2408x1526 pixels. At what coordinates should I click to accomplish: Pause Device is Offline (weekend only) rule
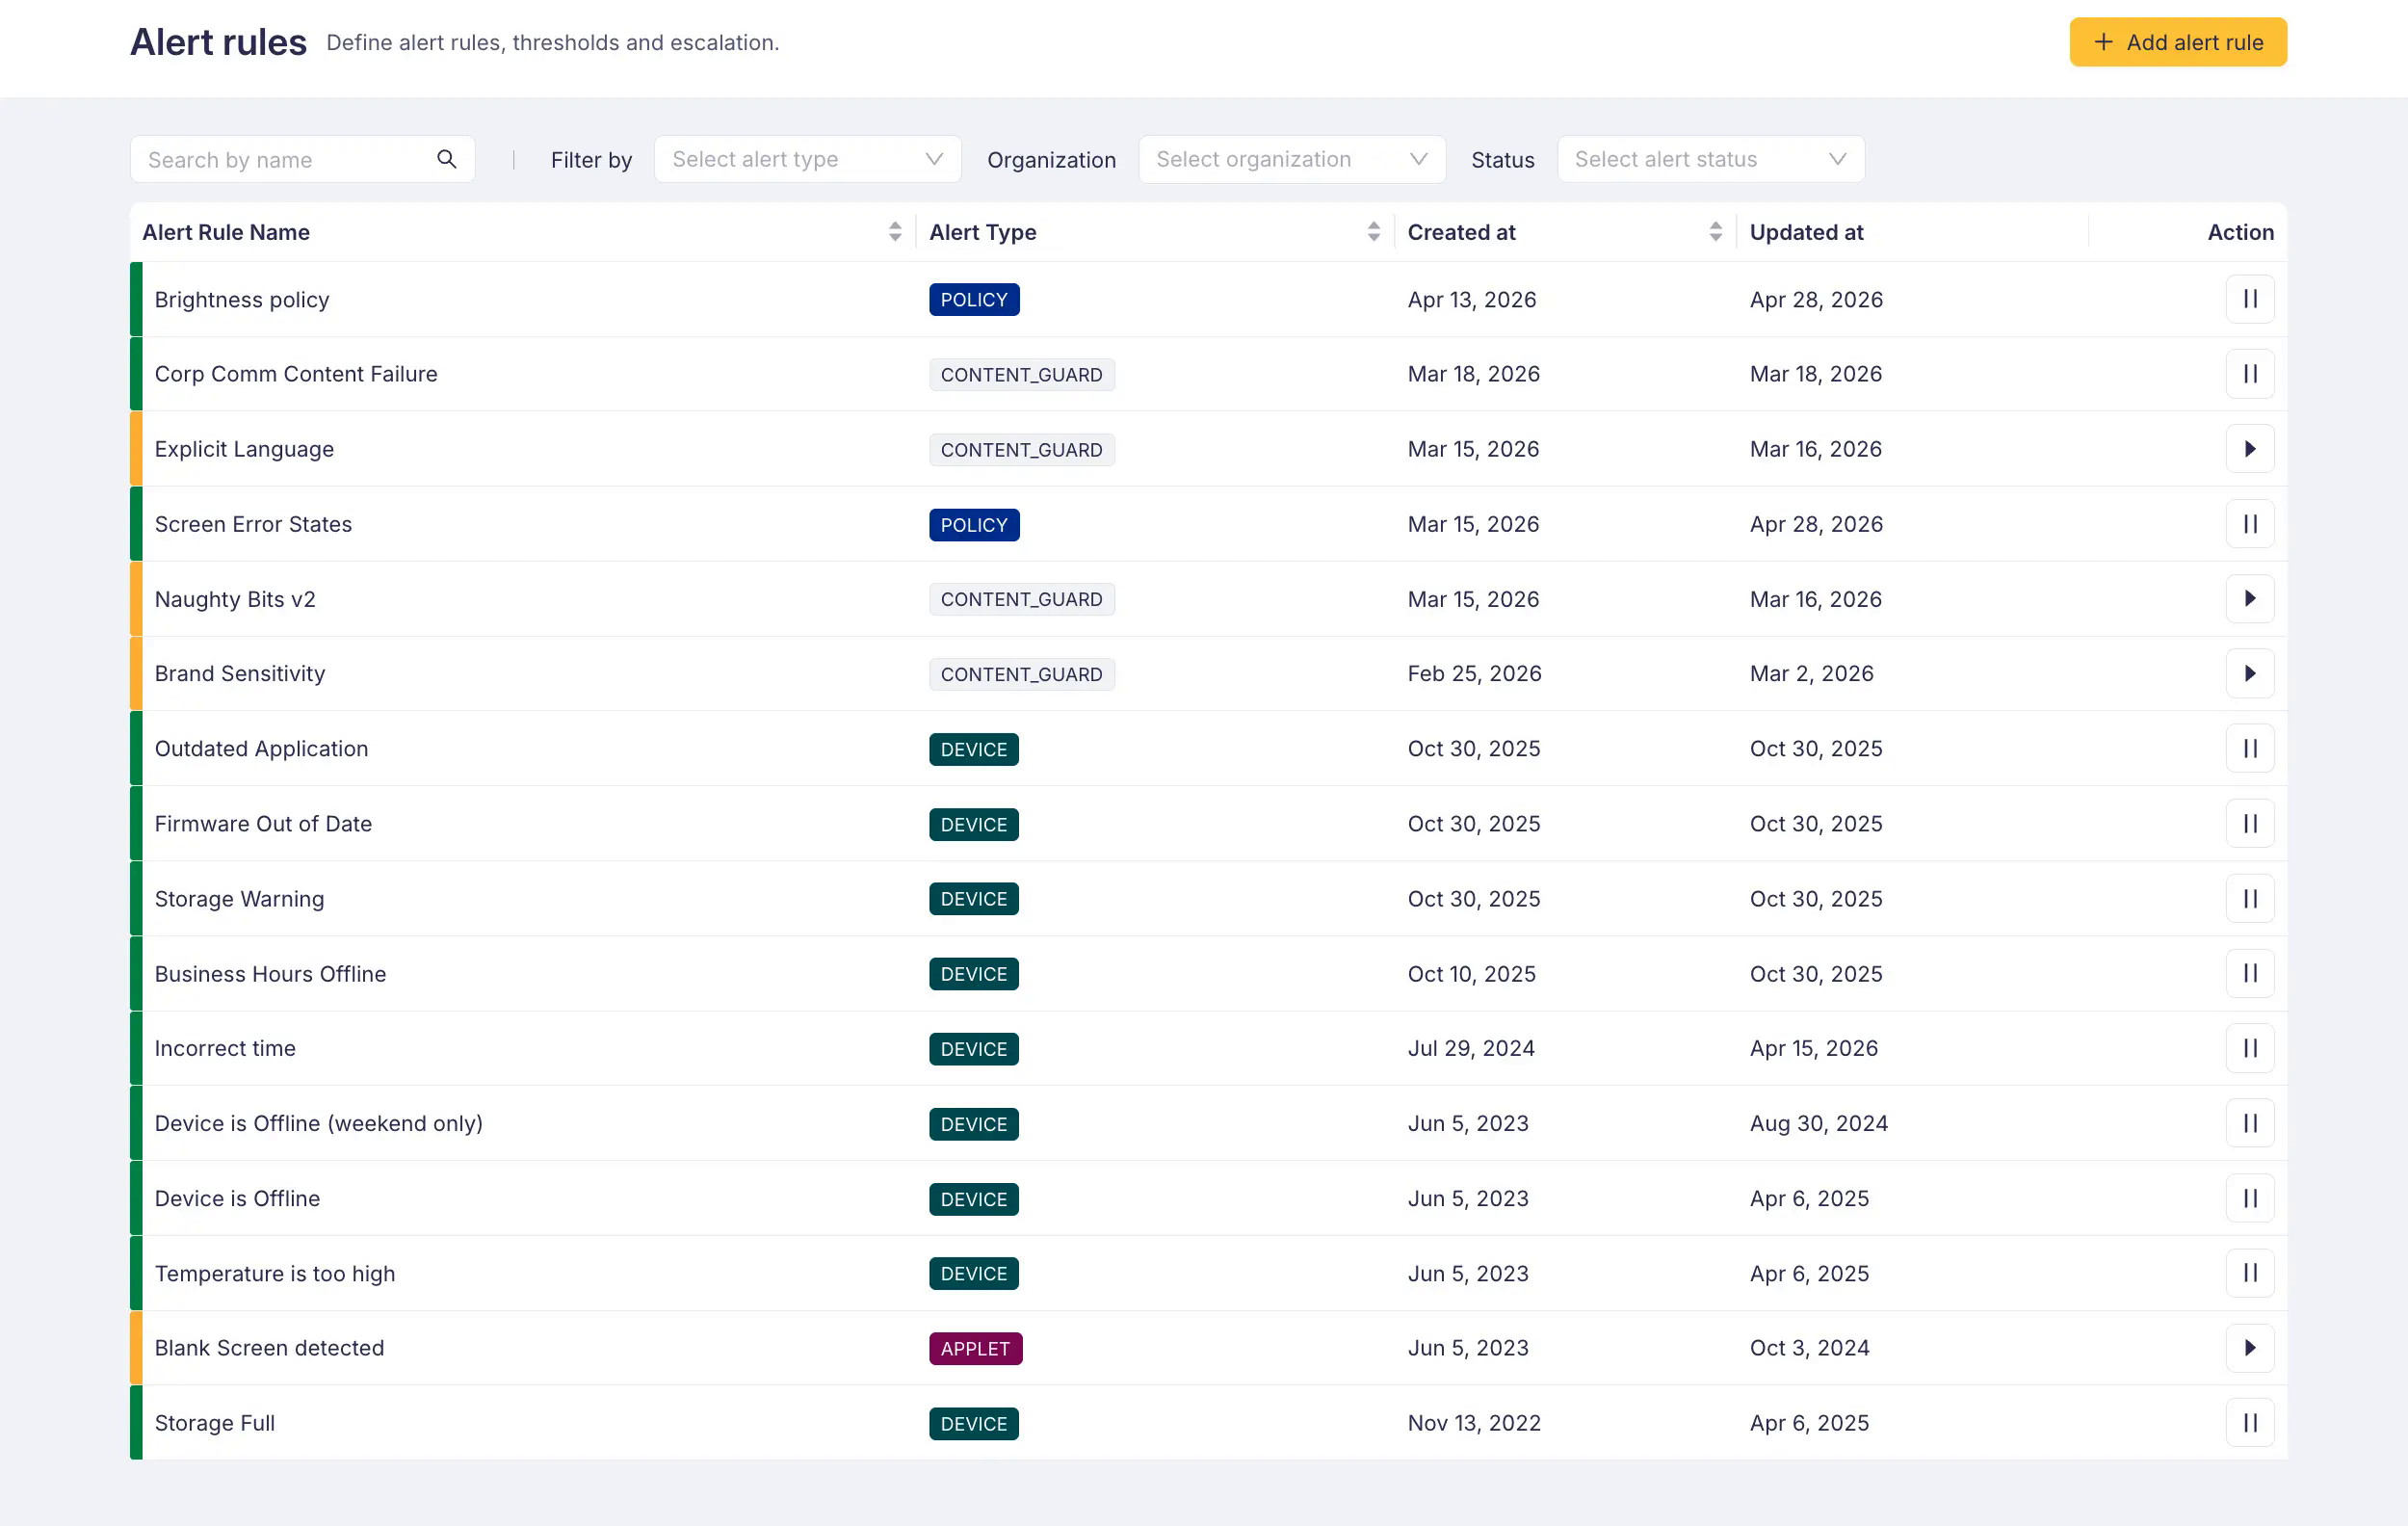(2249, 1123)
